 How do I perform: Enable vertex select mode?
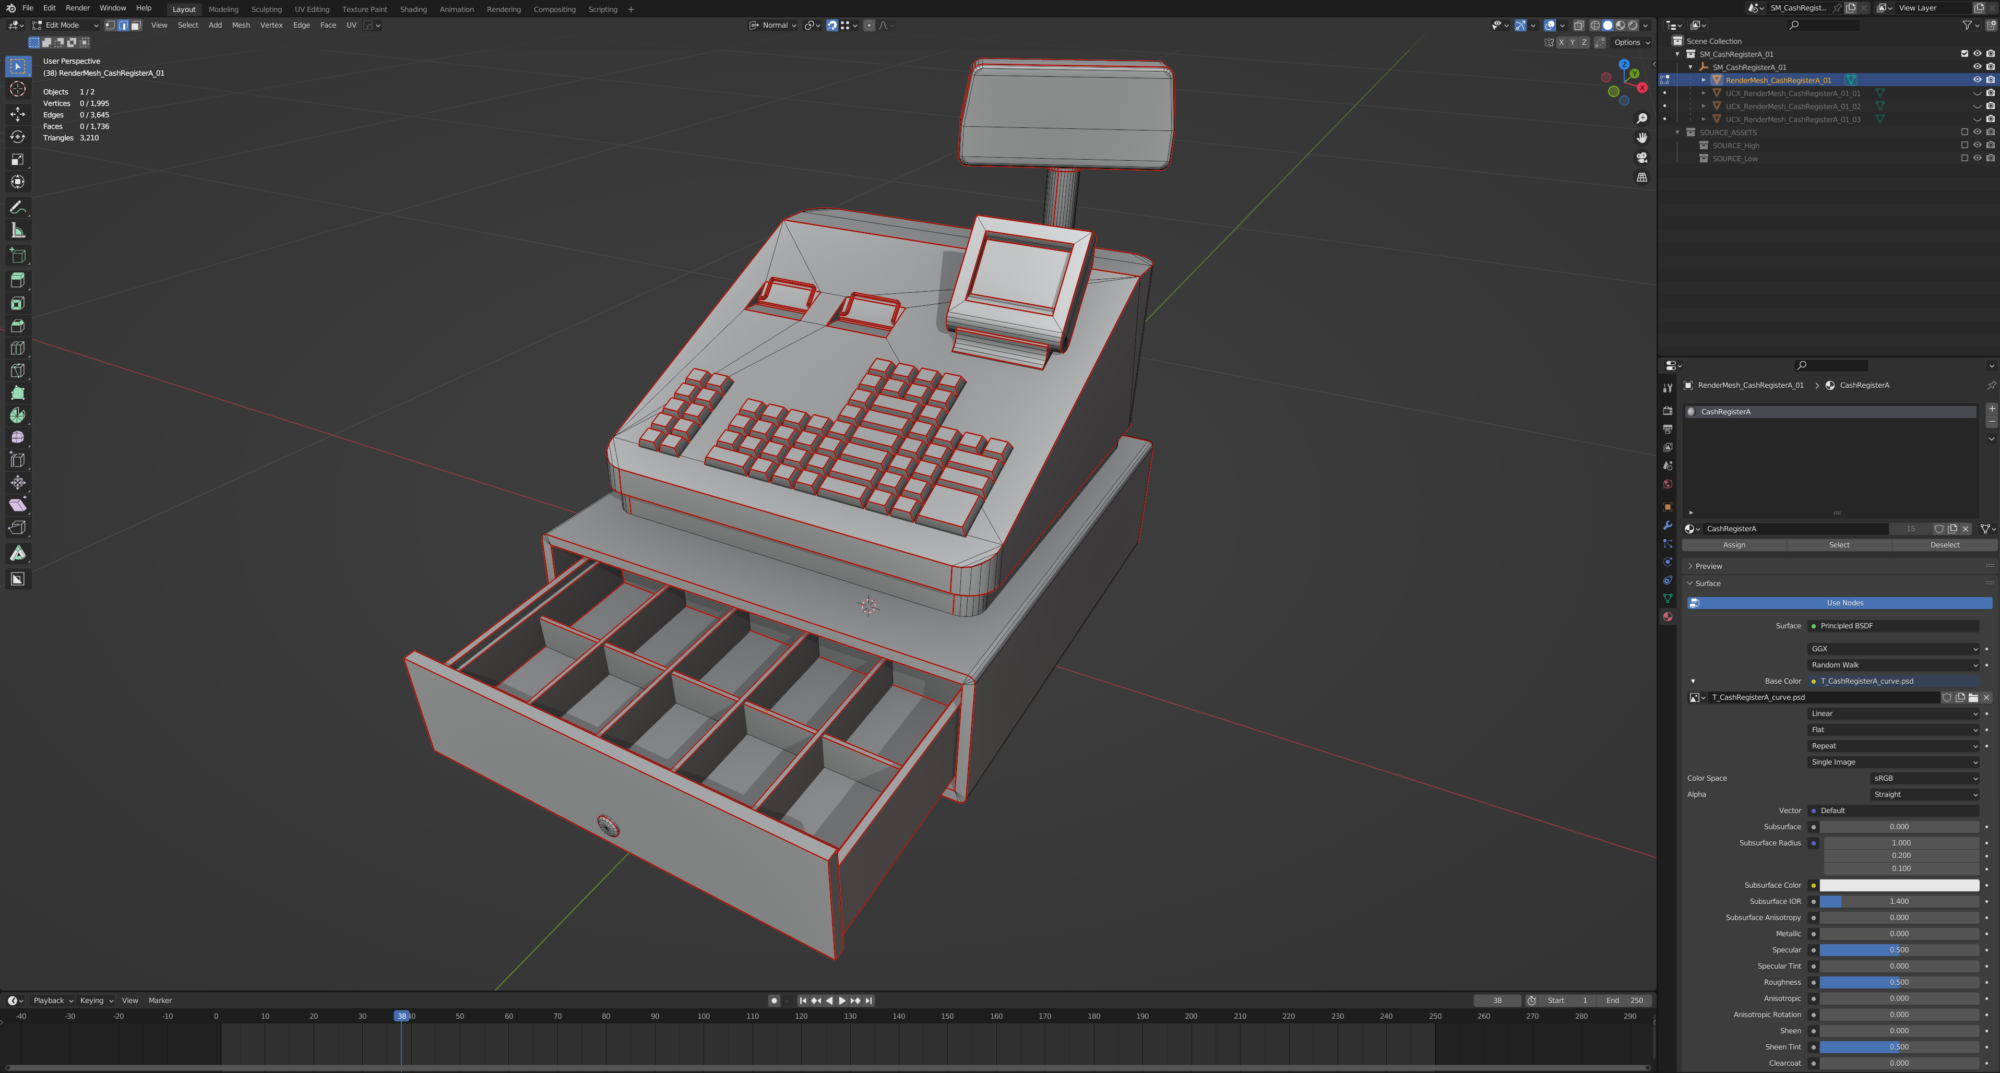coord(110,25)
